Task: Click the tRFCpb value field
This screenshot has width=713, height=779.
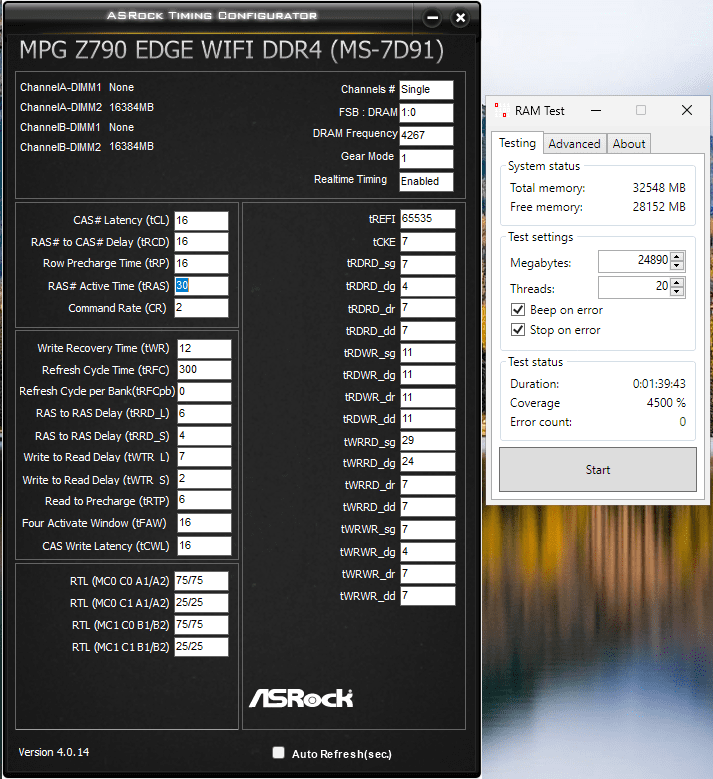Action: (x=204, y=391)
